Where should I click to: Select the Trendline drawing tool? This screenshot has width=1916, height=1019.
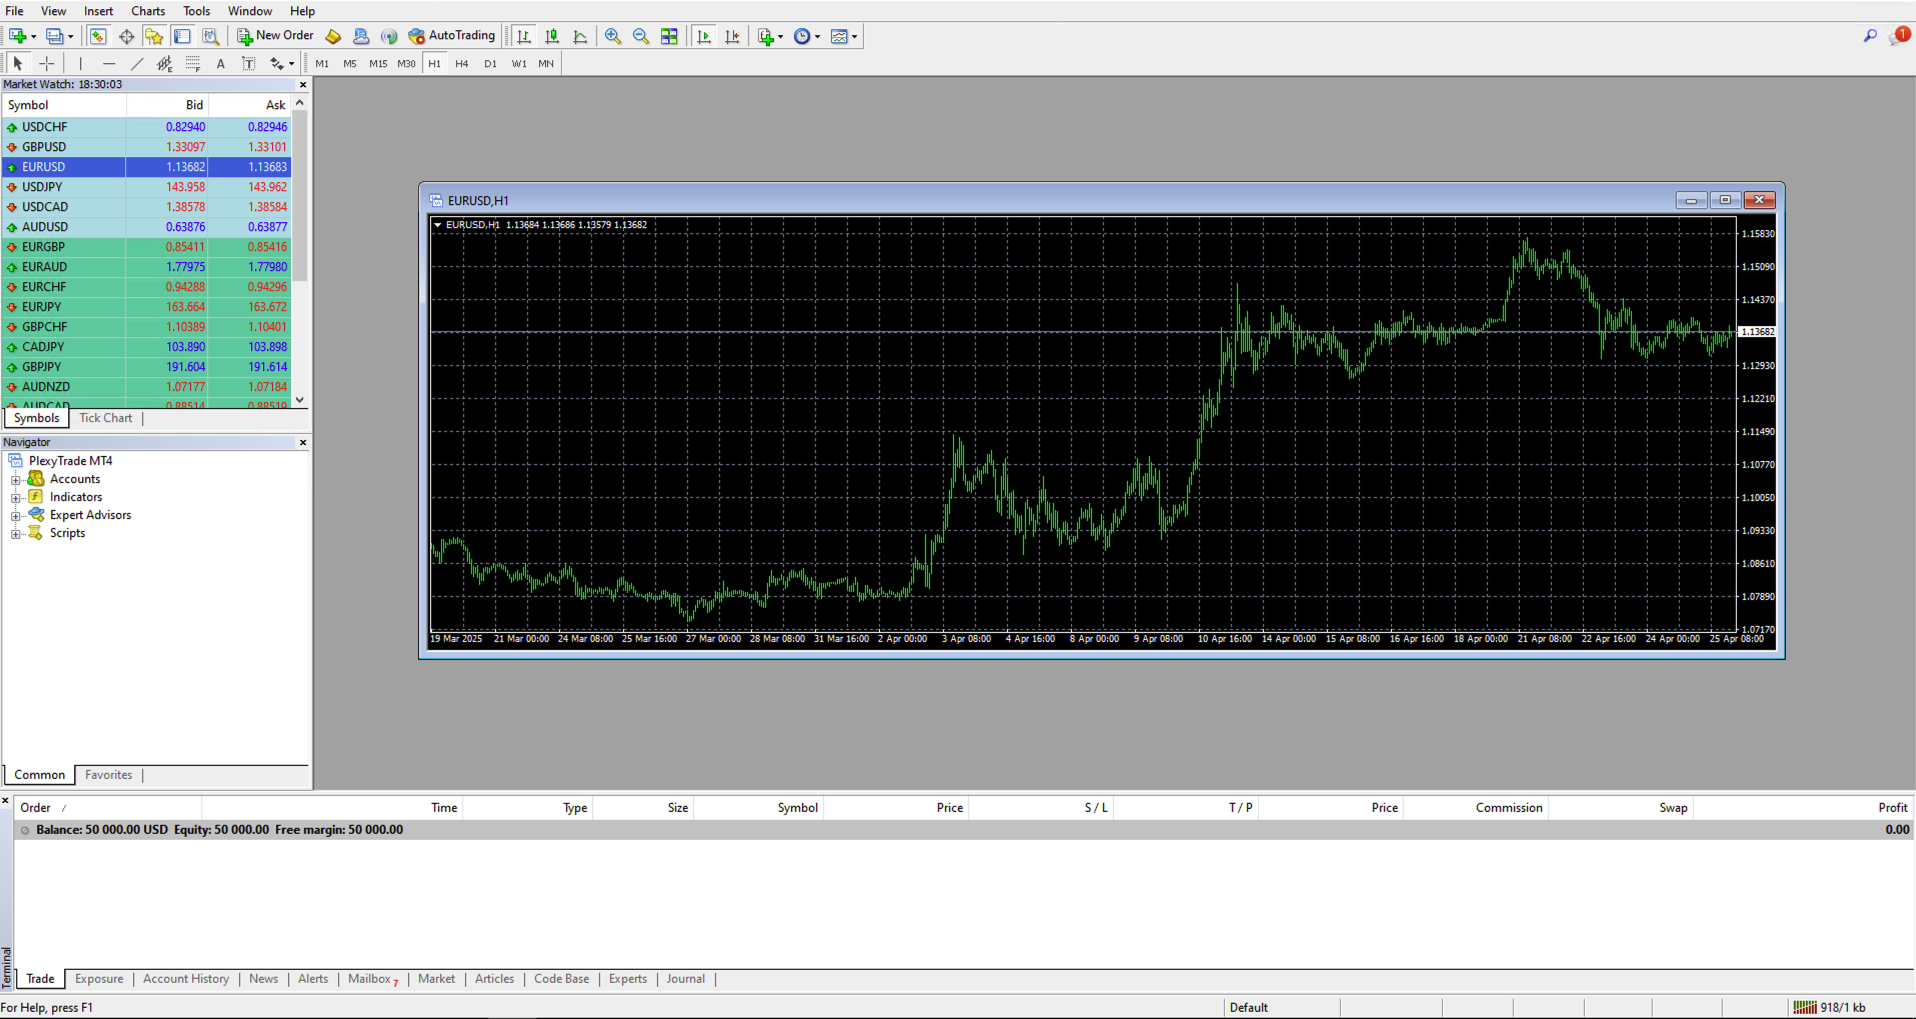[137, 63]
